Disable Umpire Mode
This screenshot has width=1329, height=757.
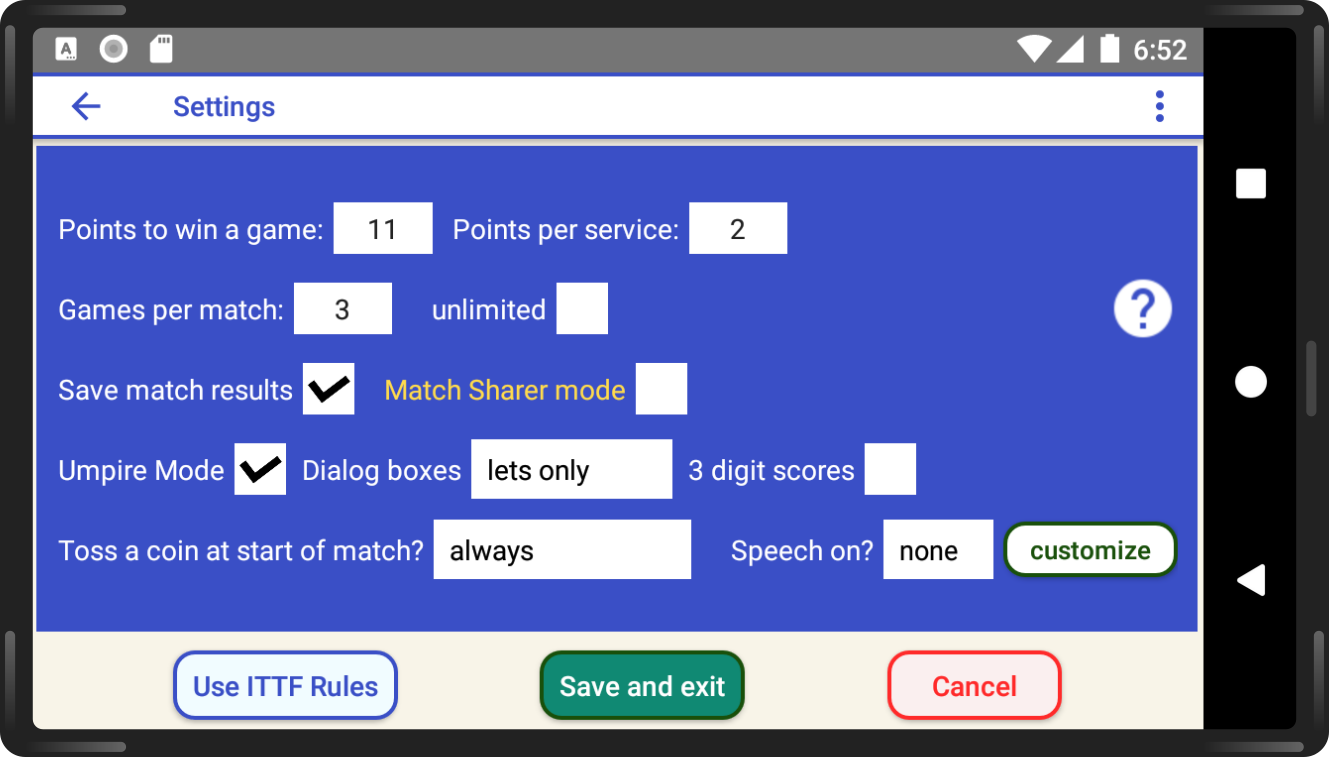point(260,469)
